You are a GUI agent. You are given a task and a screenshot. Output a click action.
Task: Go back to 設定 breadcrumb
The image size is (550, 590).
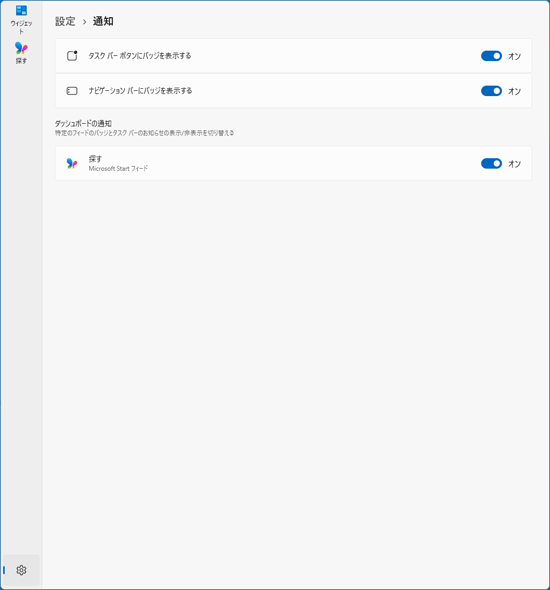click(x=65, y=21)
